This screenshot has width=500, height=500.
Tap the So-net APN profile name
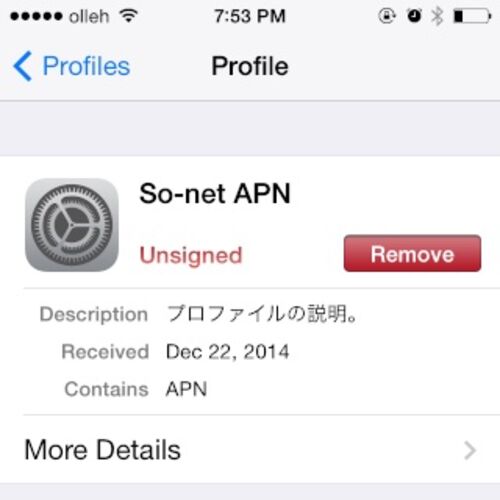[x=215, y=193]
